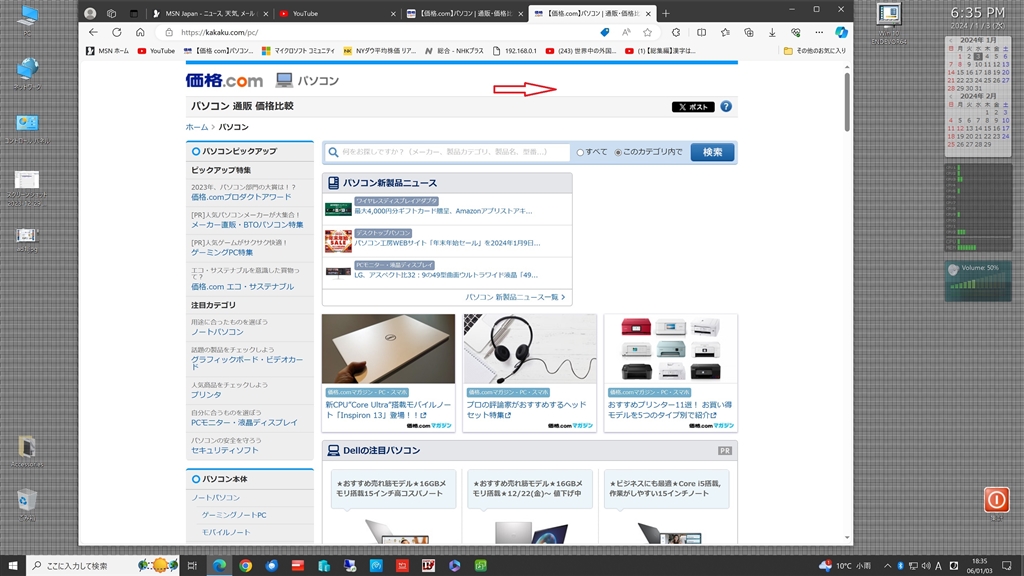The width and height of the screenshot is (1024, 576).
Task: Open the MSN ホーム bookmark
Action: pyautogui.click(x=108, y=50)
